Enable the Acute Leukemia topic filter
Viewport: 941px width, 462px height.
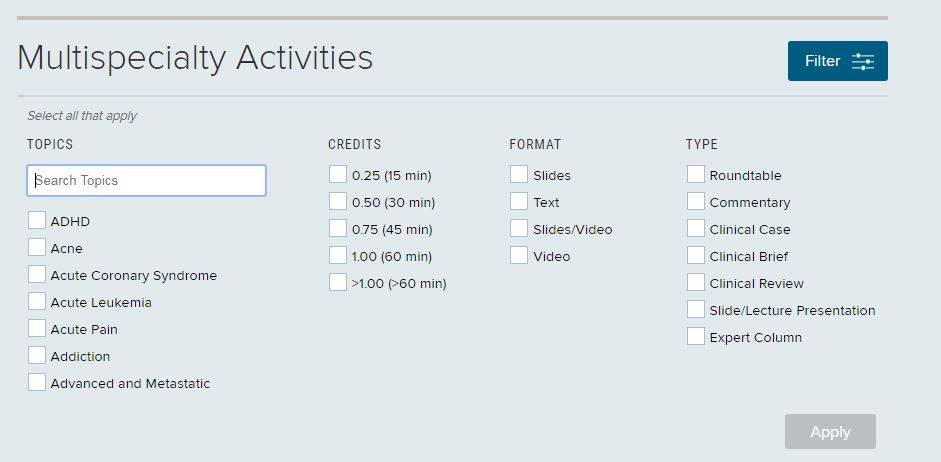tap(37, 301)
